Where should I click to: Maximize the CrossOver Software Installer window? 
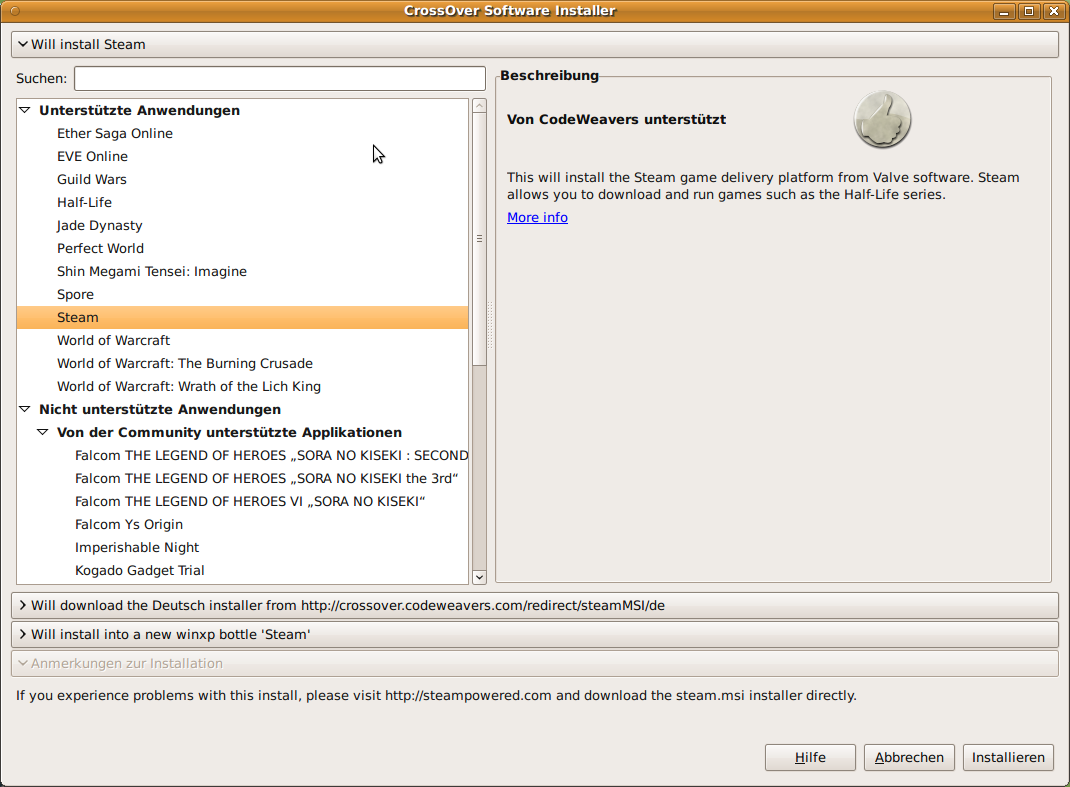(1029, 11)
